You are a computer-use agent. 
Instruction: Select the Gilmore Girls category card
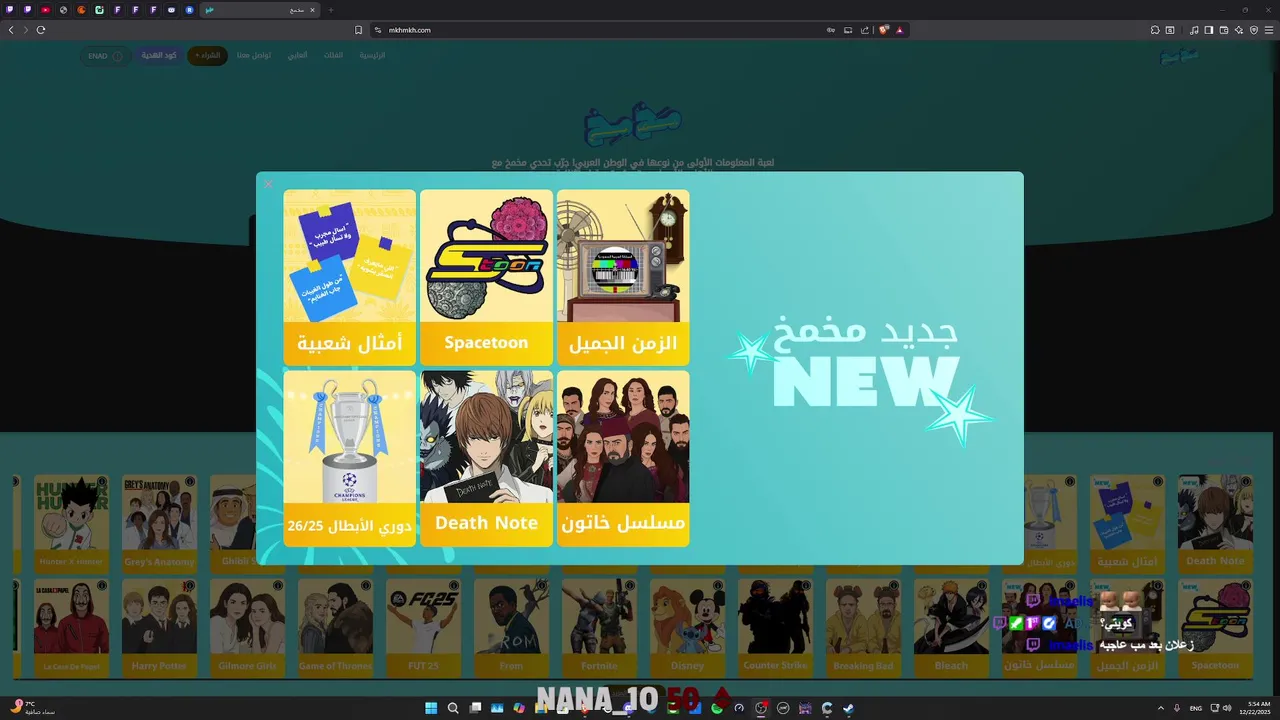(x=247, y=628)
